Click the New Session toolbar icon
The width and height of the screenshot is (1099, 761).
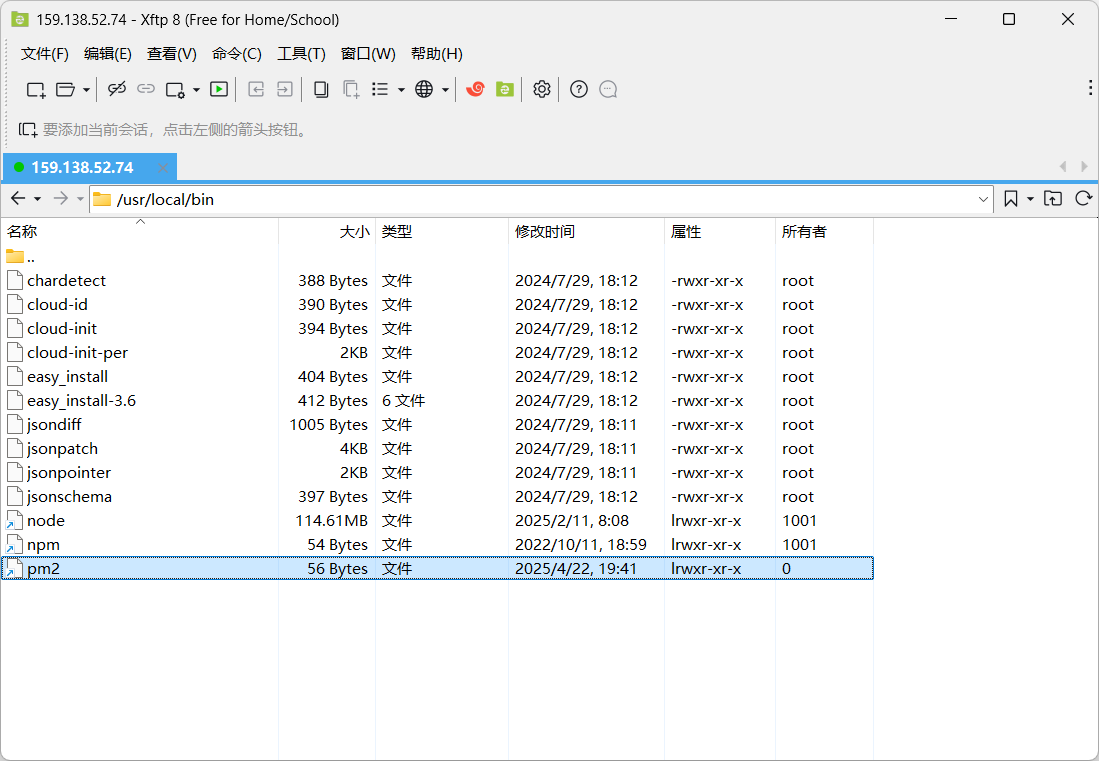coord(36,90)
